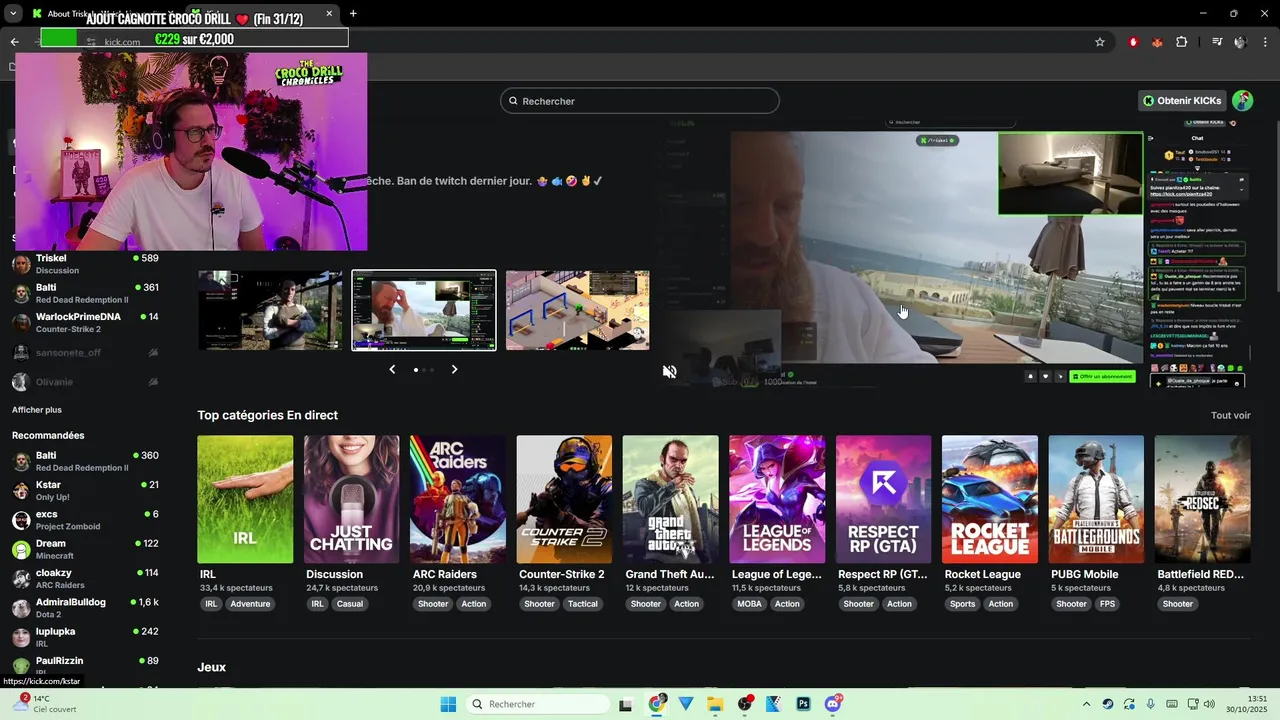Screen dimensions: 1280x720
Task: Open AdmiralBulldog's Dota 2 channel
Action: [85, 608]
